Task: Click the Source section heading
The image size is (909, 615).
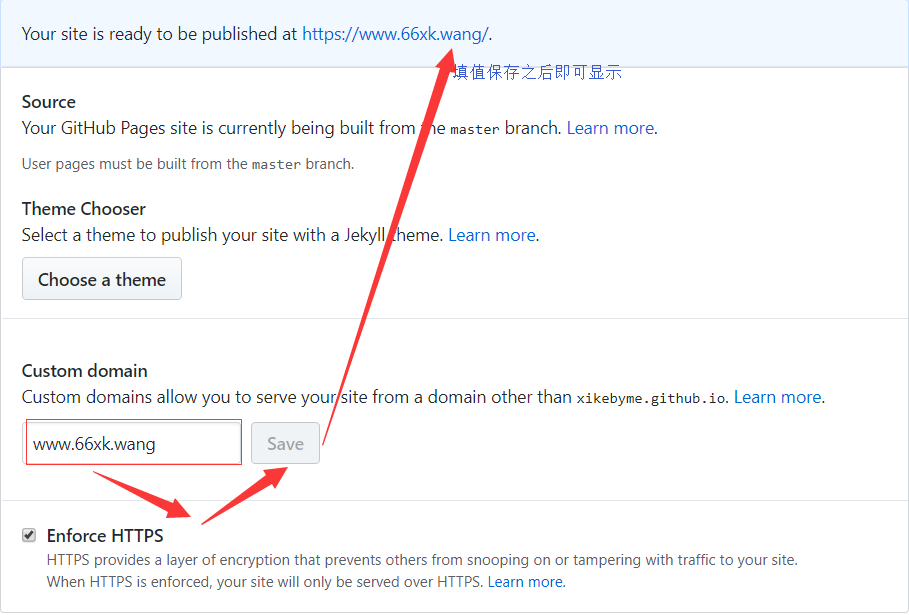Action: (49, 102)
